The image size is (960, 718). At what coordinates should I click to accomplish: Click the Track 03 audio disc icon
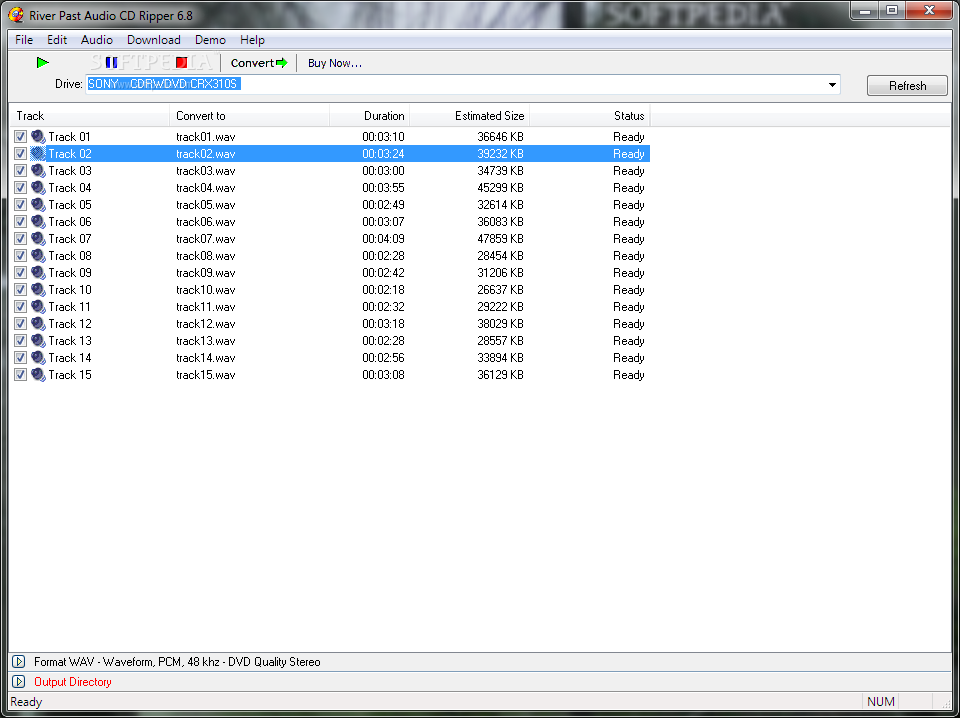click(x=38, y=171)
